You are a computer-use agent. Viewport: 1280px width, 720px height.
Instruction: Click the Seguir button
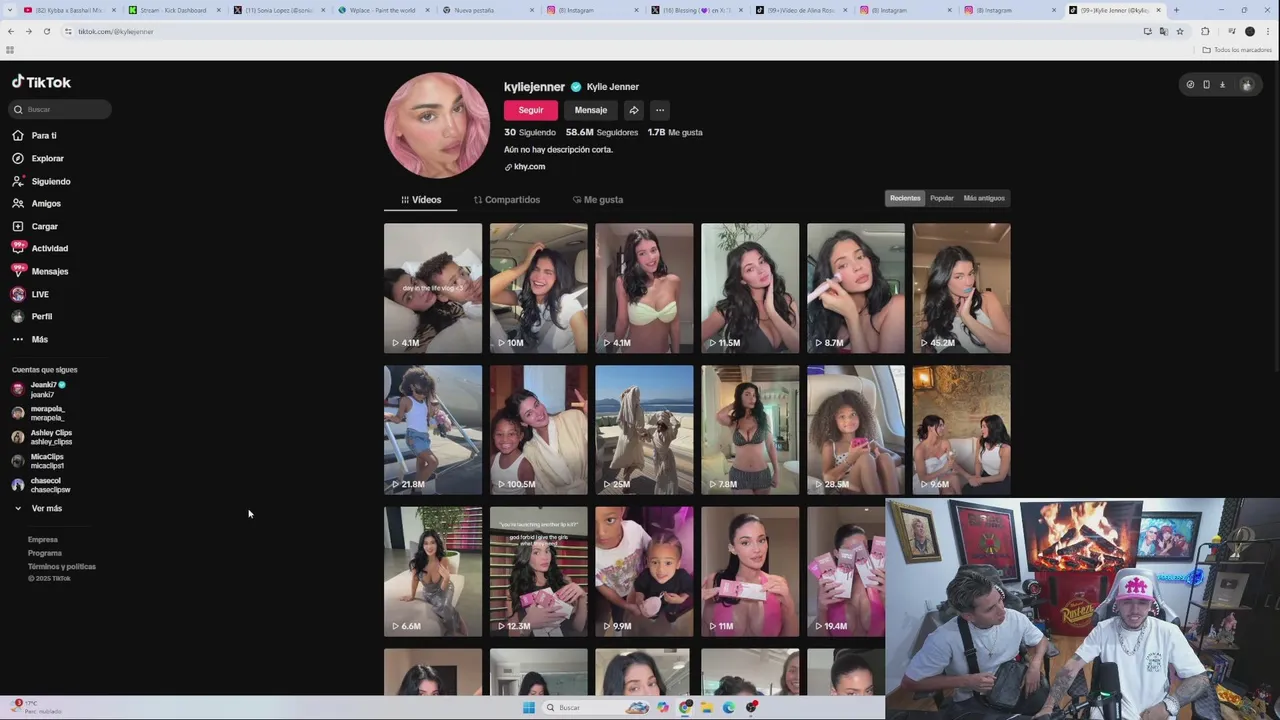pyautogui.click(x=531, y=110)
